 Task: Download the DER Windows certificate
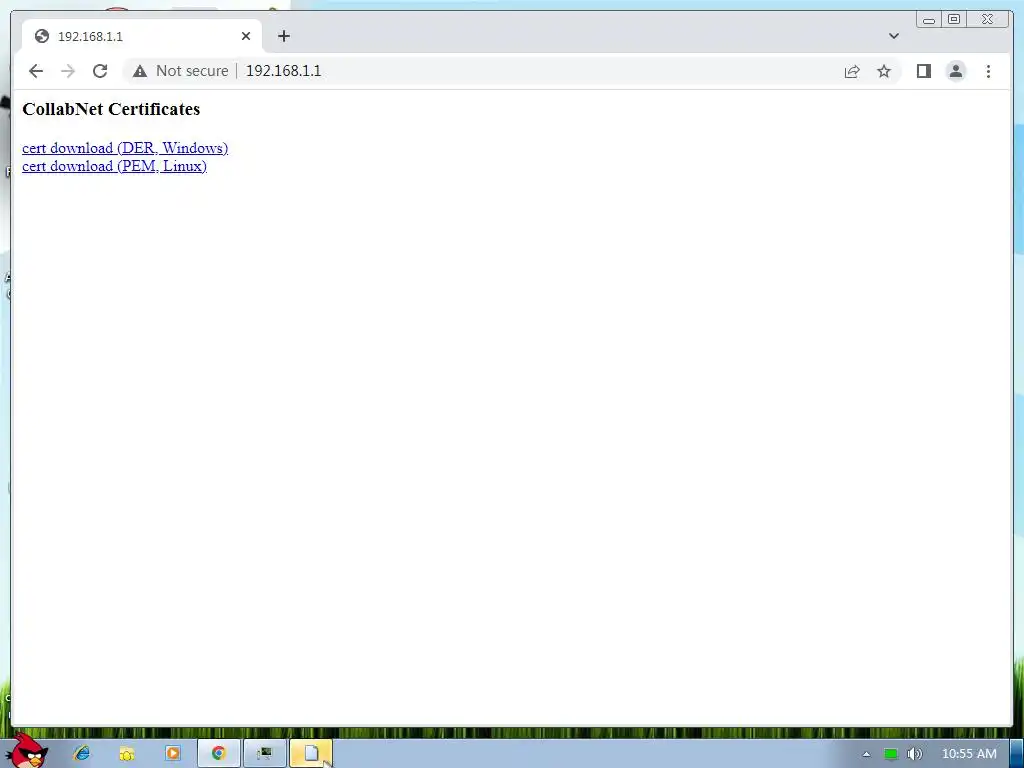(125, 148)
